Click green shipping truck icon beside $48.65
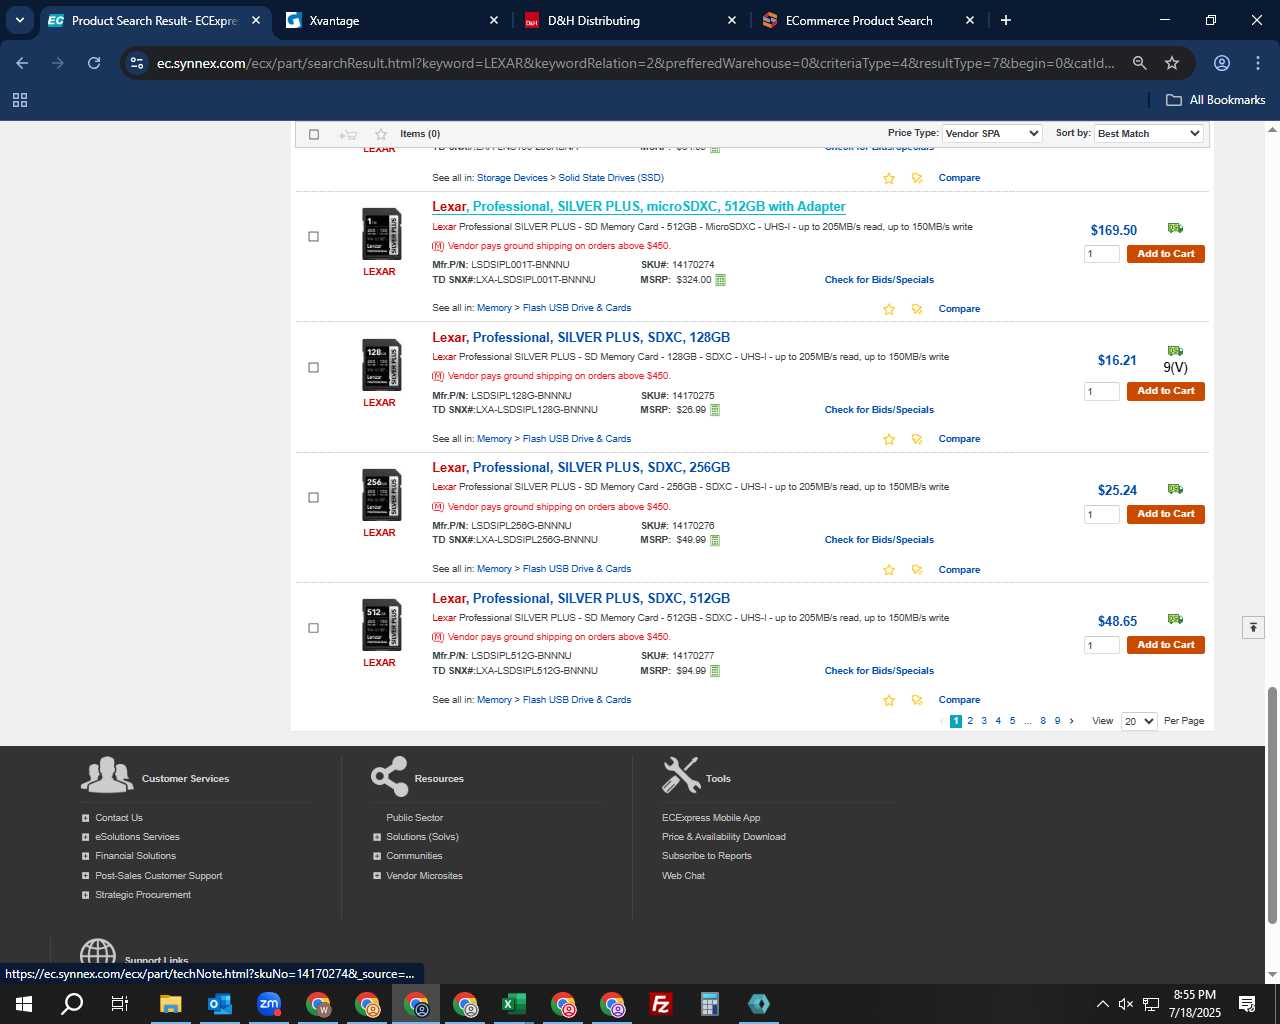 coord(1175,619)
